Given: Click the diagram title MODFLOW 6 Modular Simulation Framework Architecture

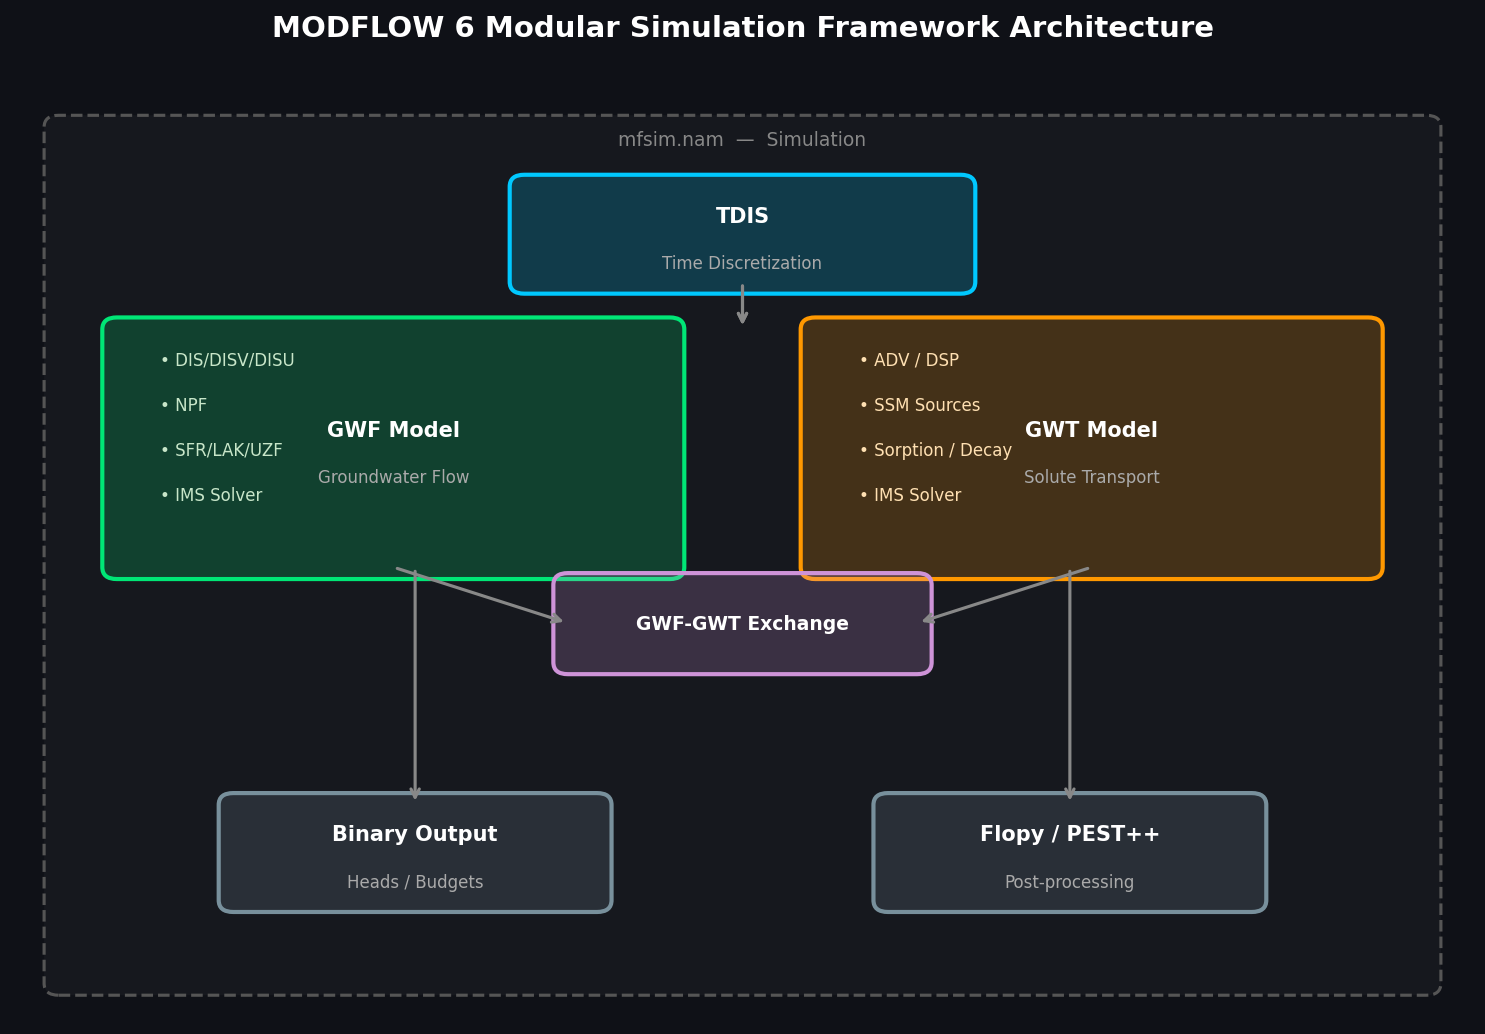Looking at the screenshot, I should coord(742,28).
